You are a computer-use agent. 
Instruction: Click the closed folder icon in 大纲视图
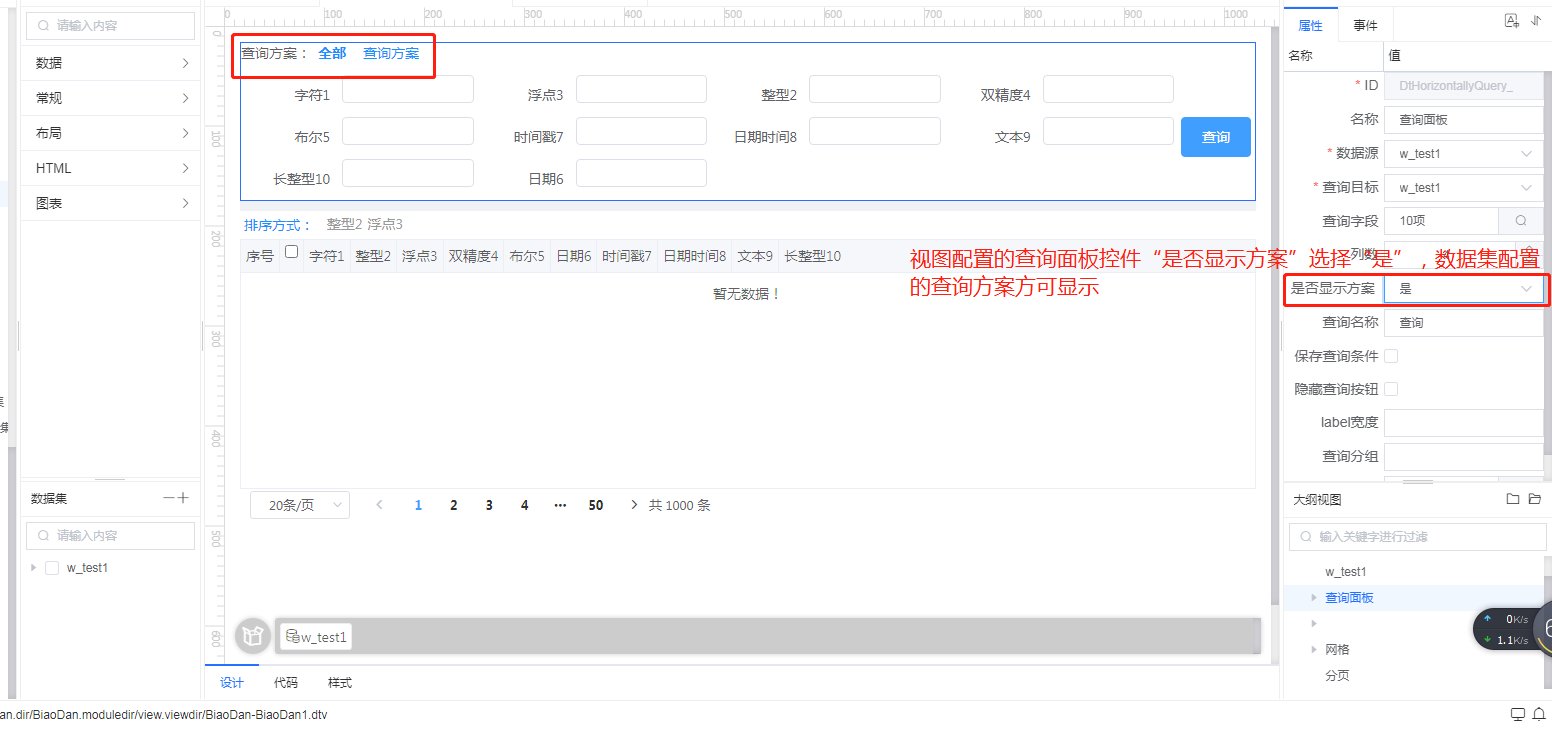coord(1513,499)
